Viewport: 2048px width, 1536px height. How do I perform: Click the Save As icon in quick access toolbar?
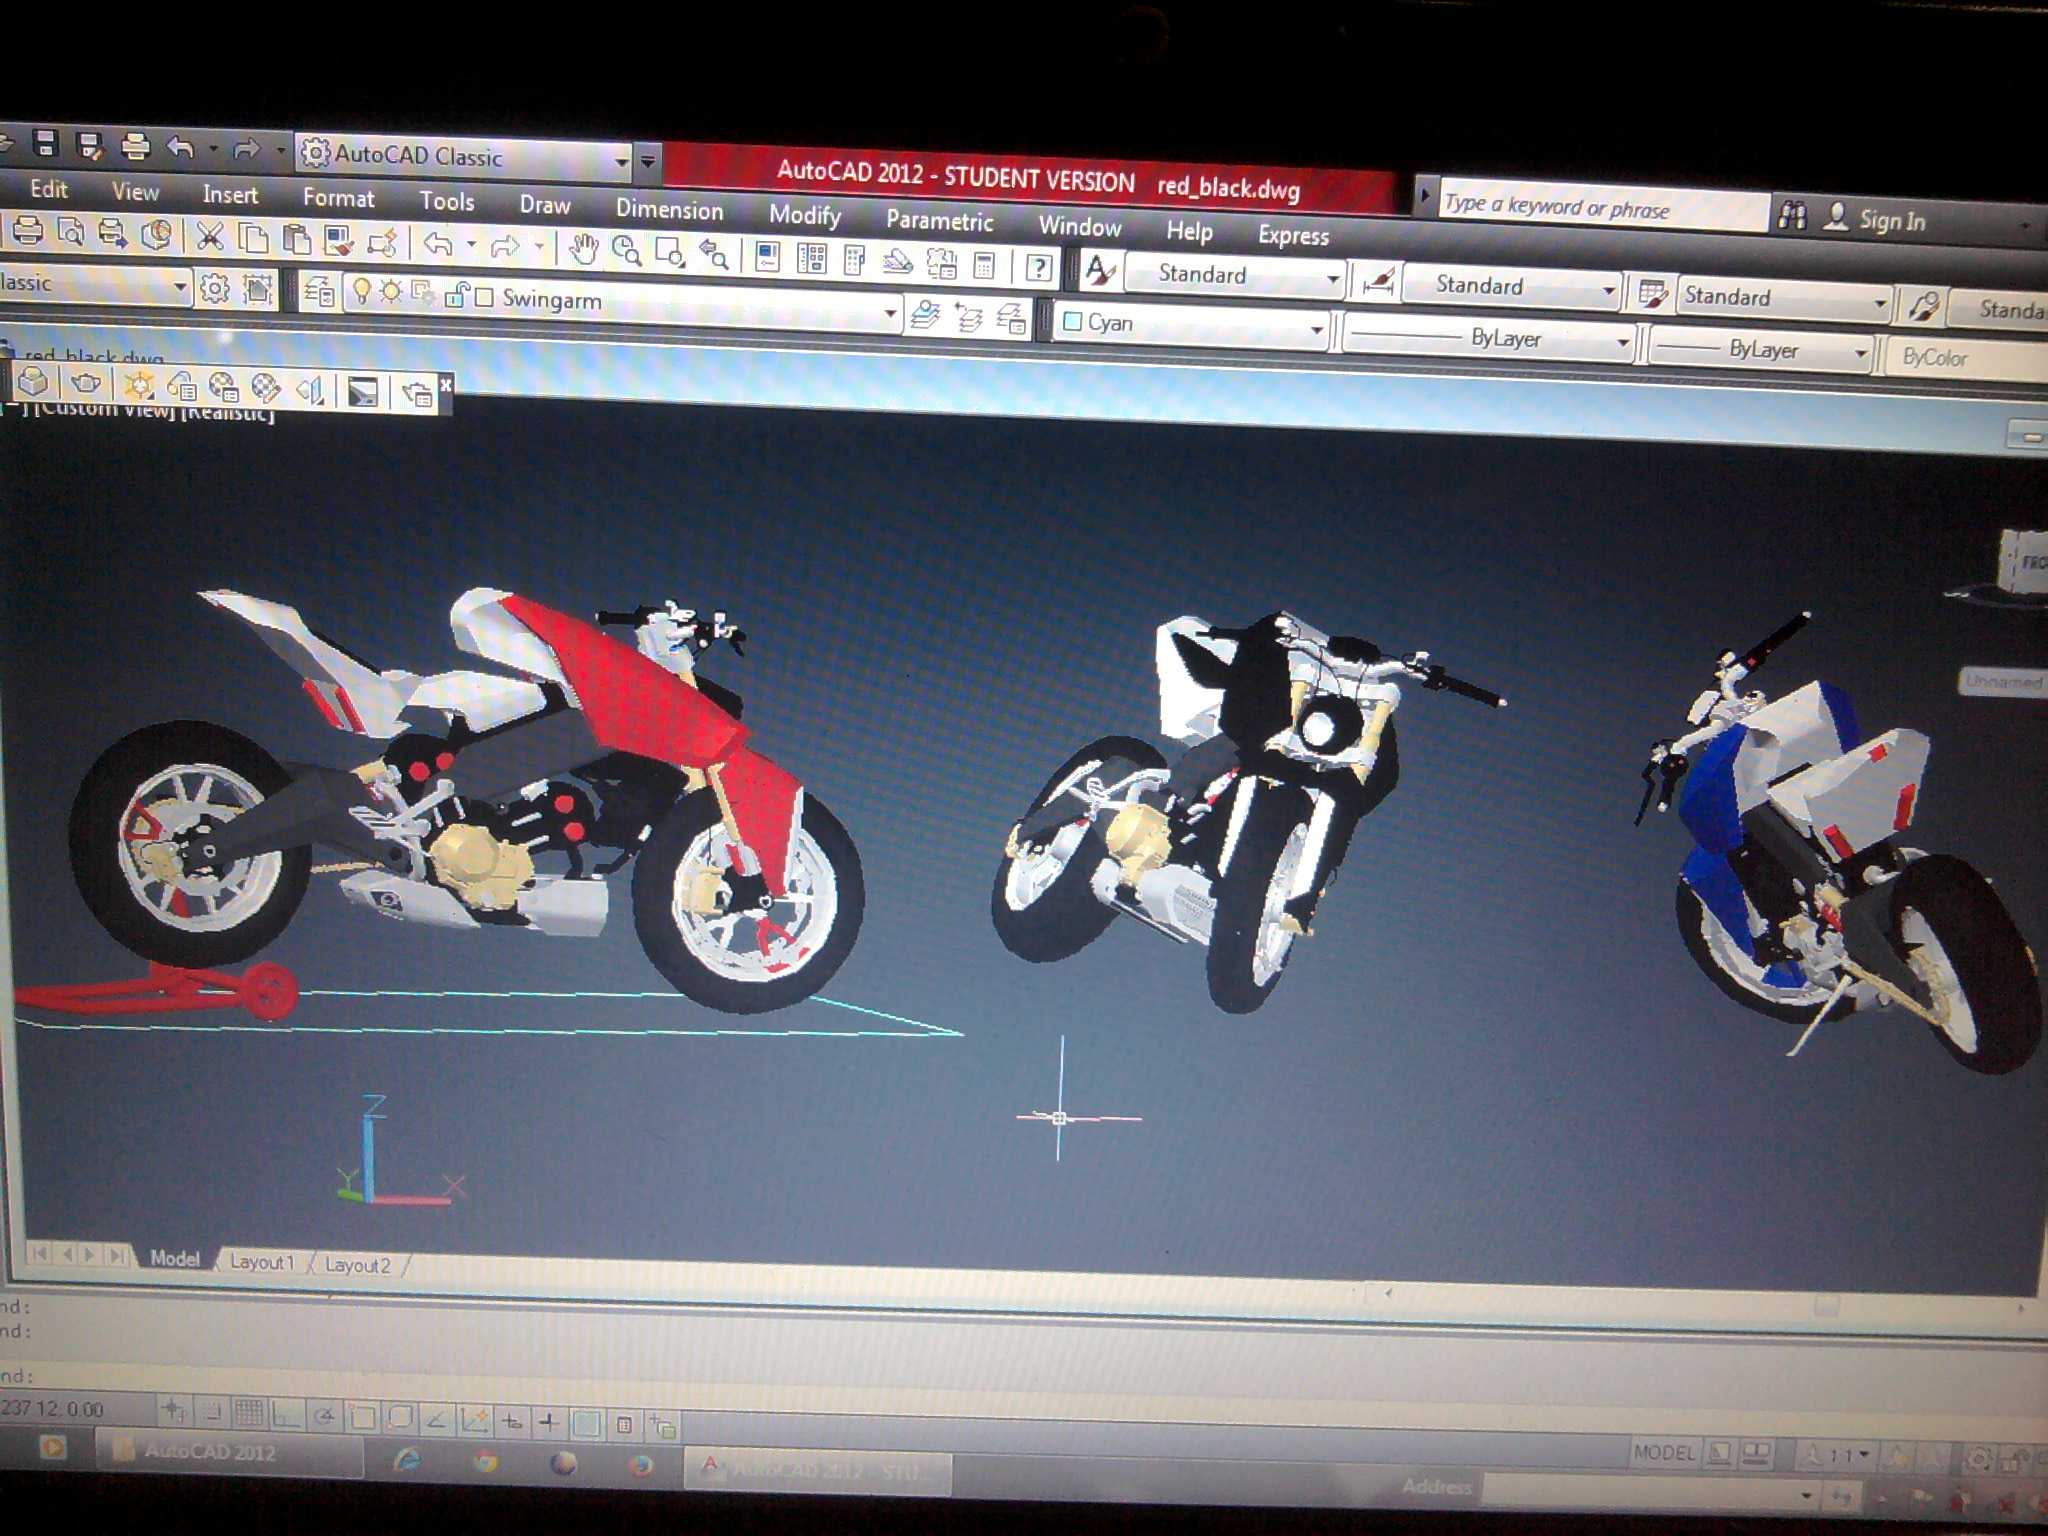(x=89, y=146)
